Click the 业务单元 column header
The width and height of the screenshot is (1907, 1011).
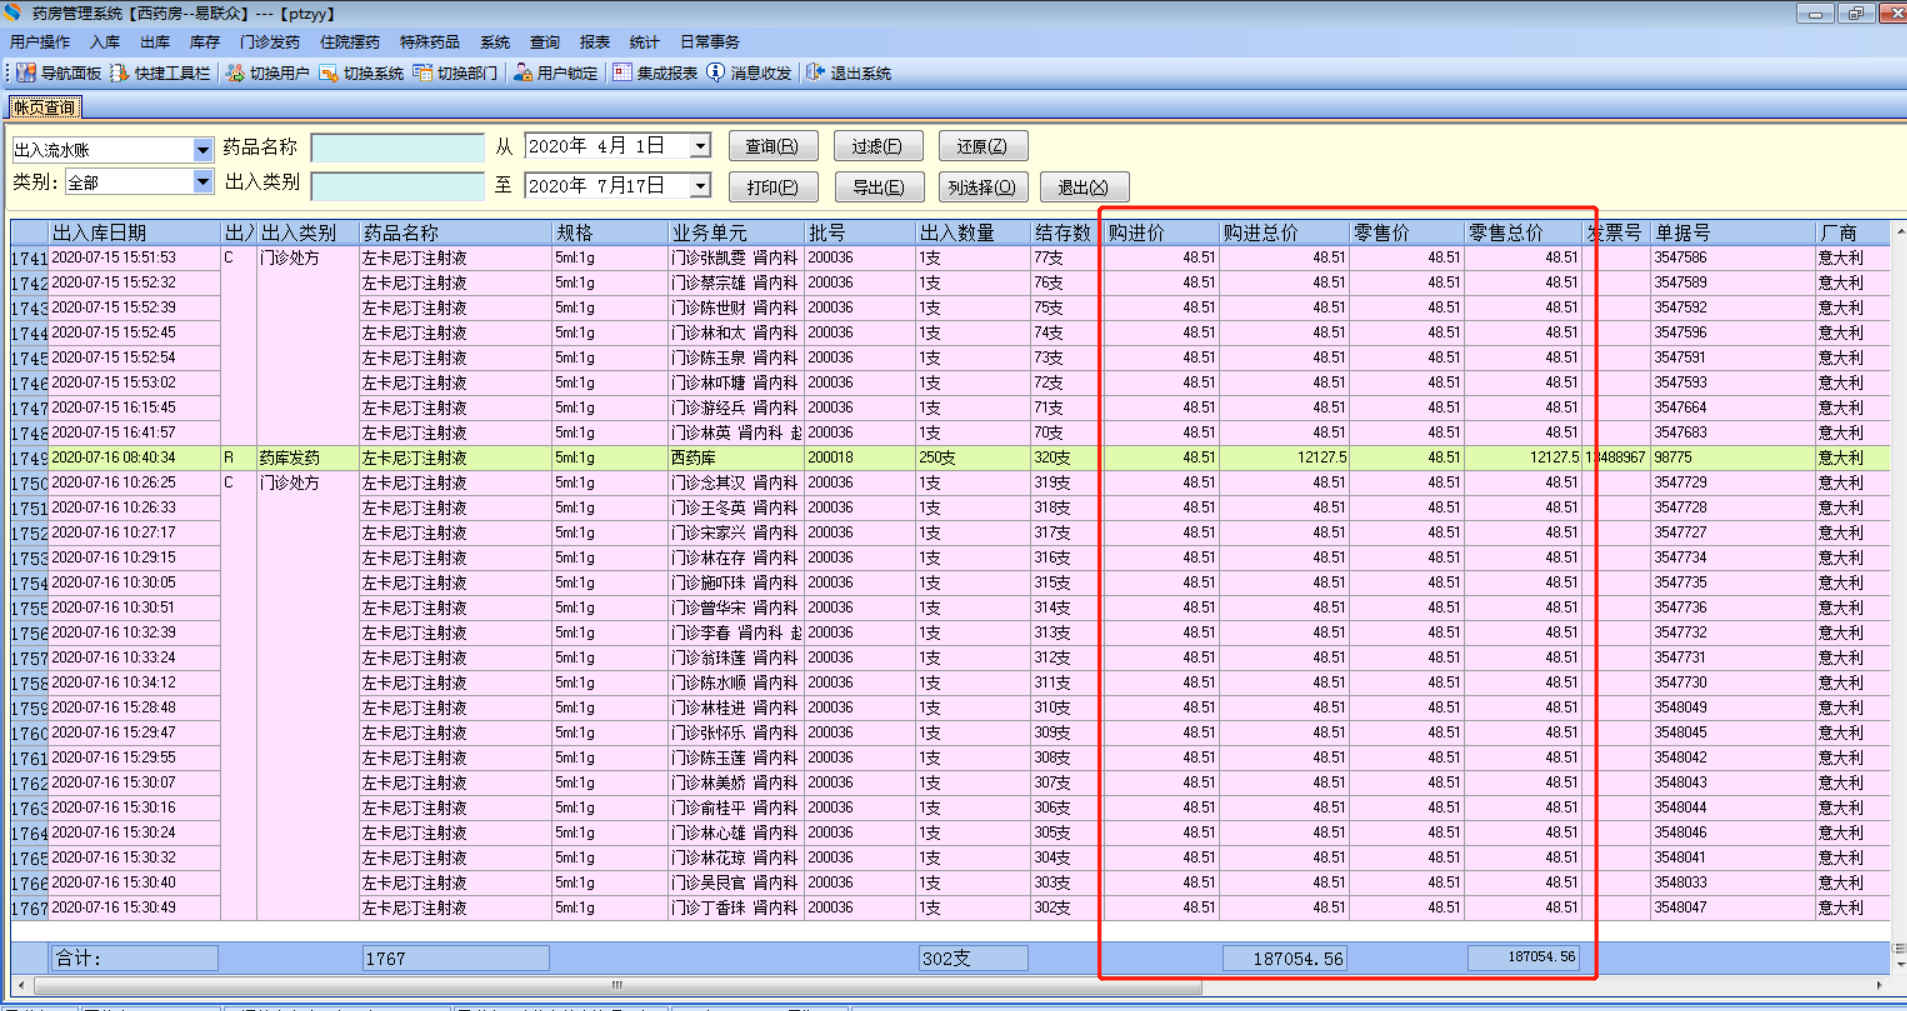736,233
